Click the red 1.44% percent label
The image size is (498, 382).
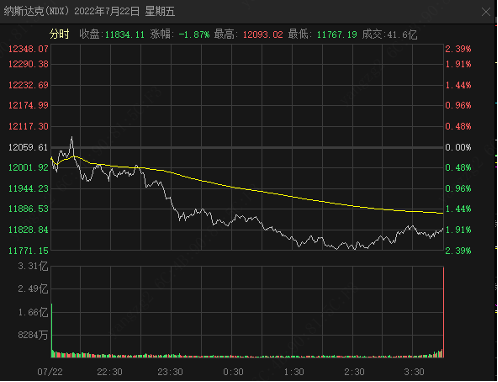coord(458,85)
